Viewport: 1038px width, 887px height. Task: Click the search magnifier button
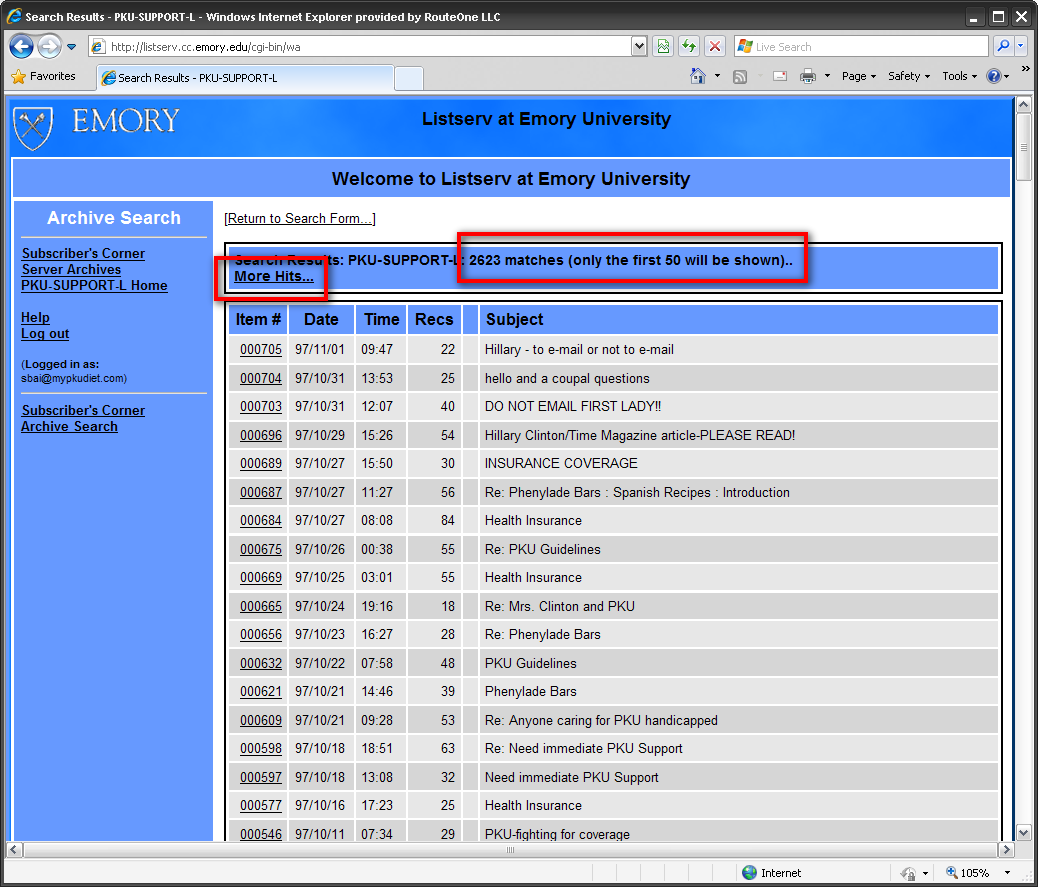(1004, 46)
